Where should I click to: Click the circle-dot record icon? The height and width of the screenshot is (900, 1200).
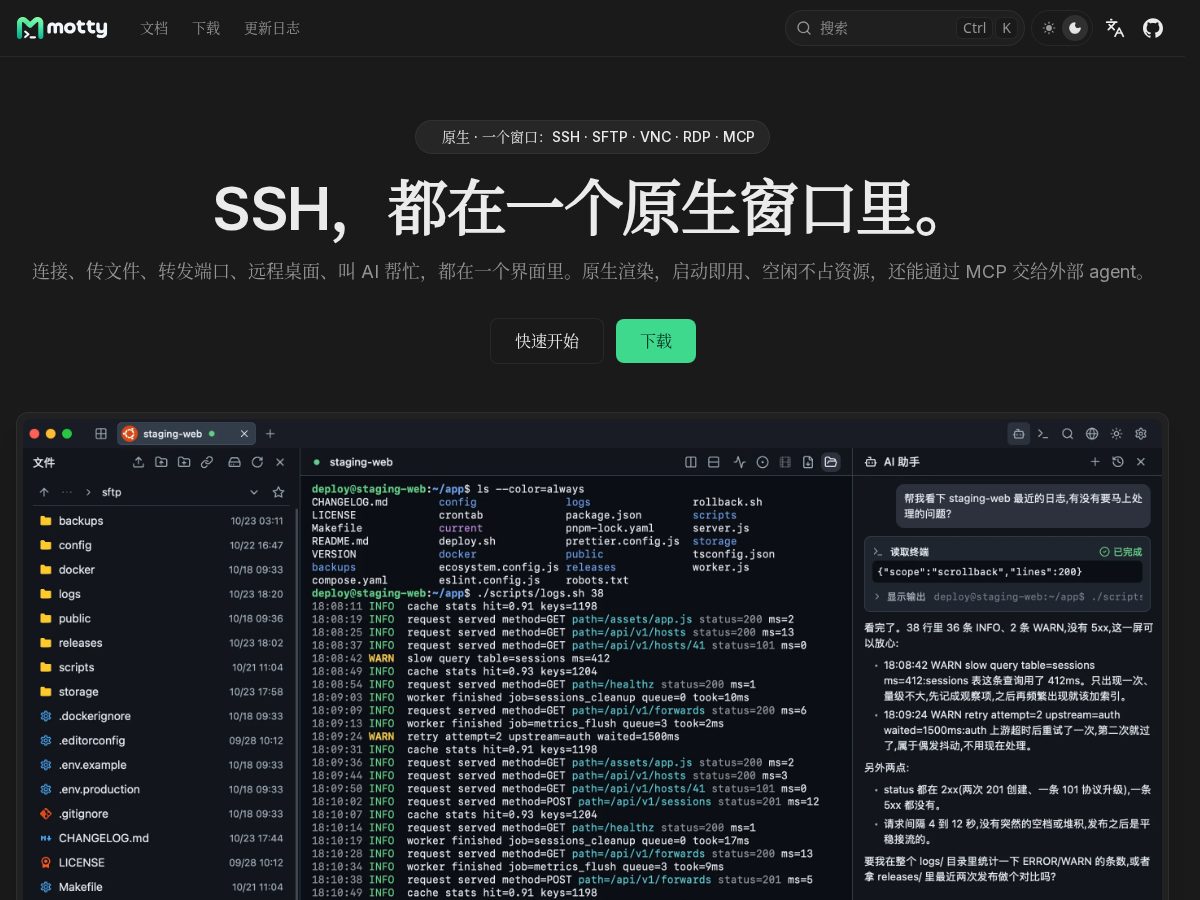[x=762, y=462]
